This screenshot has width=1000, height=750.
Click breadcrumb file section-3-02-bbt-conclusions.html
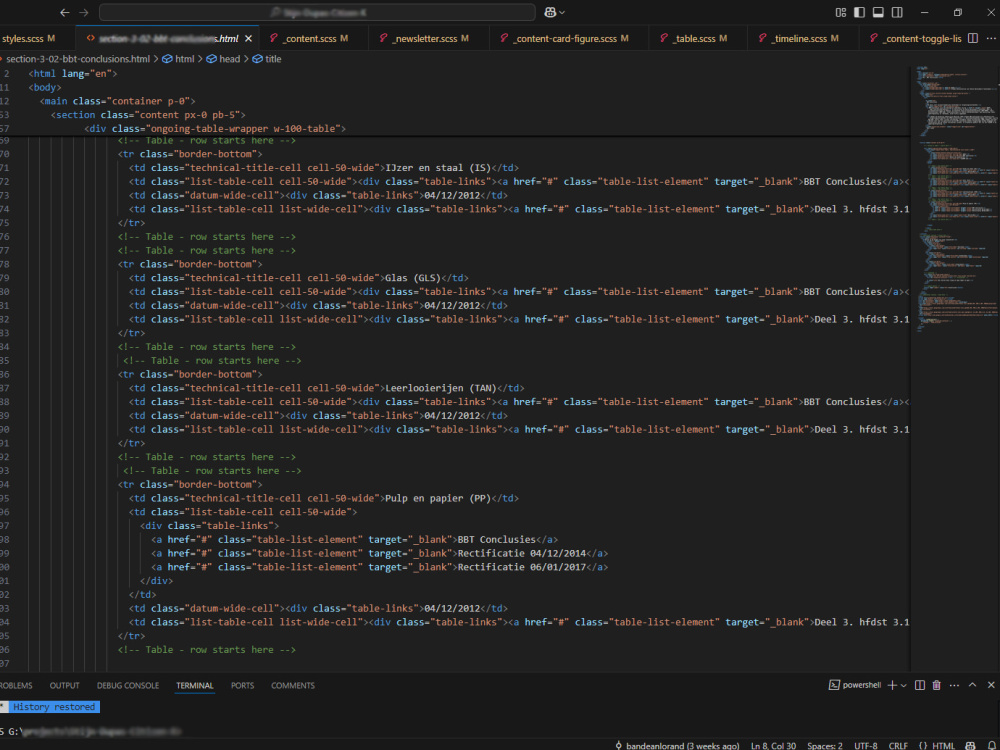point(78,59)
